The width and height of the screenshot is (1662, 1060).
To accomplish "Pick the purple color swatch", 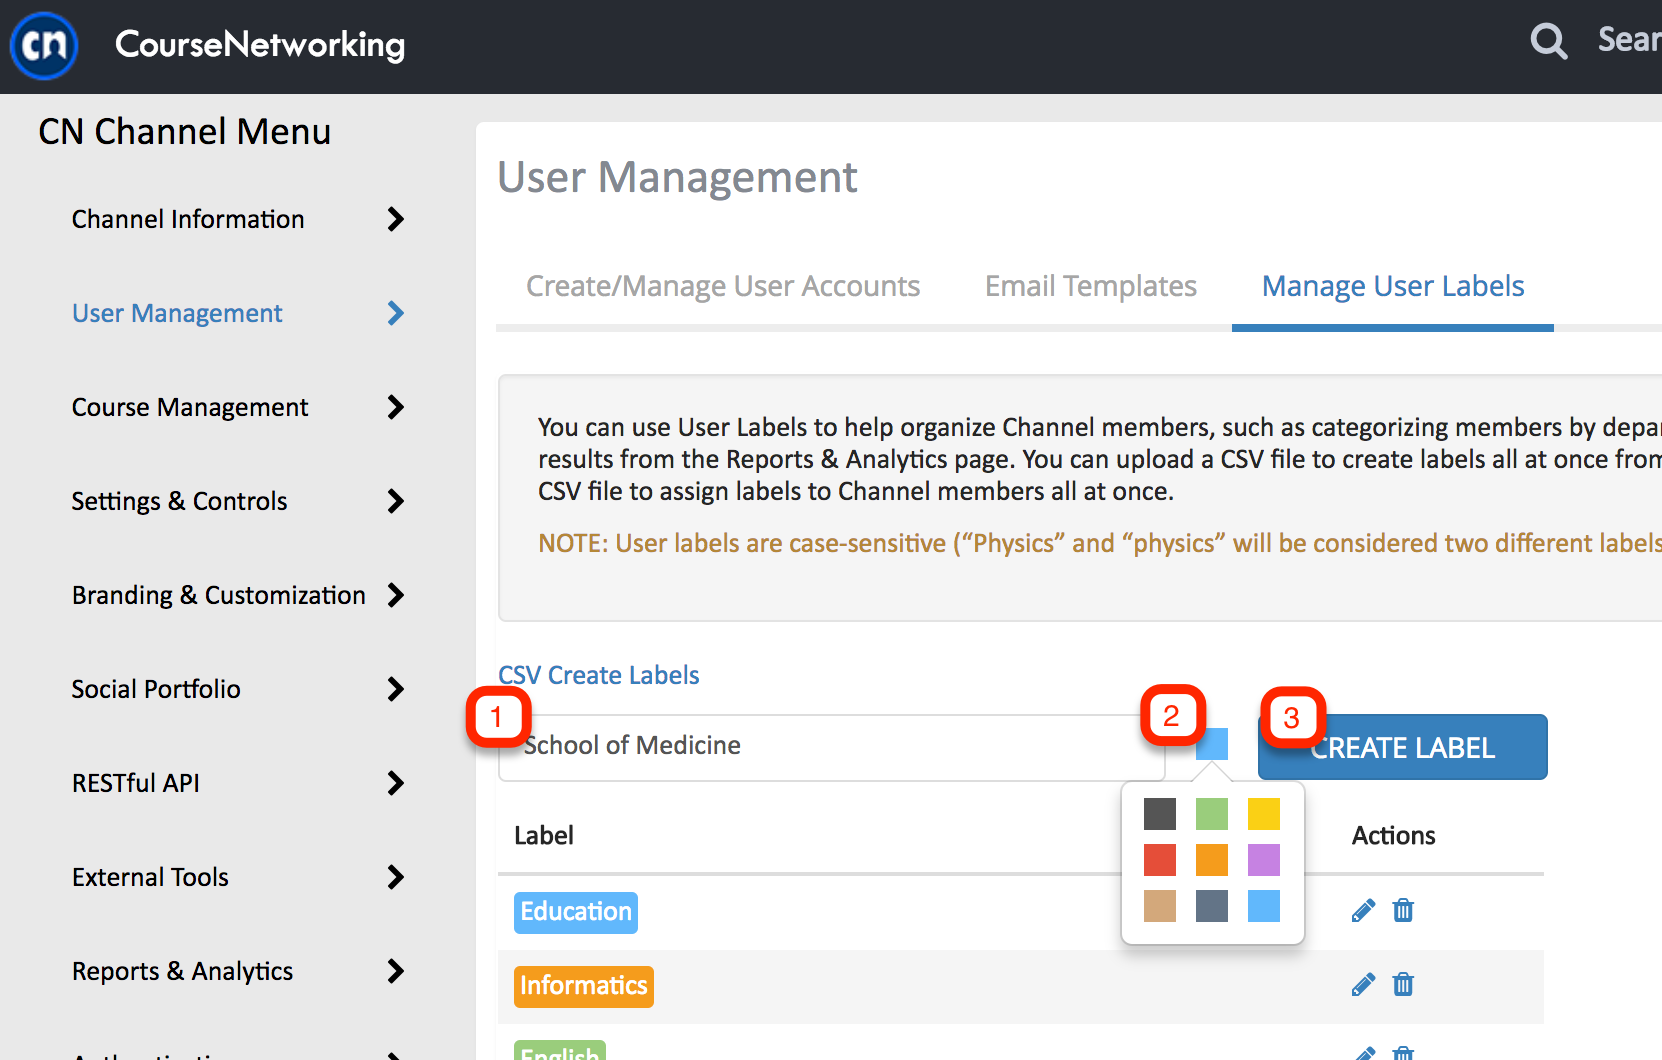I will tap(1264, 860).
